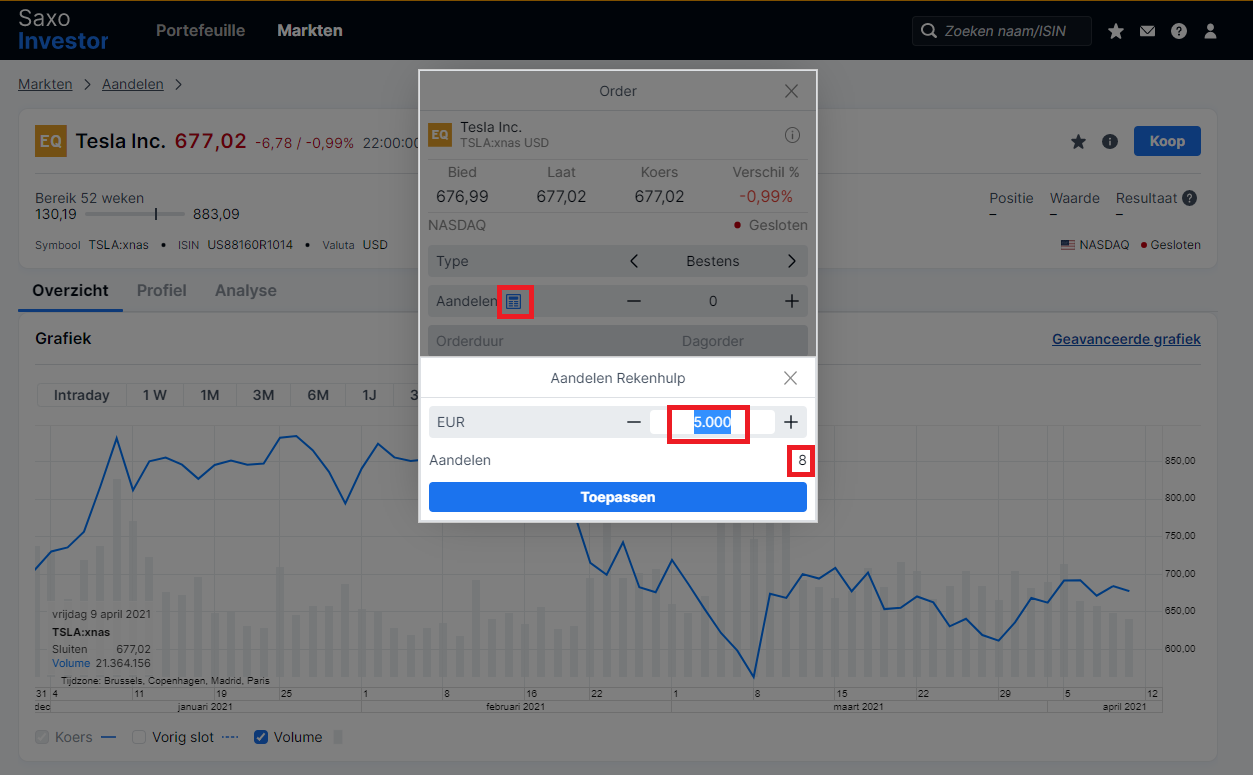Open the messages envelope icon

1147,31
